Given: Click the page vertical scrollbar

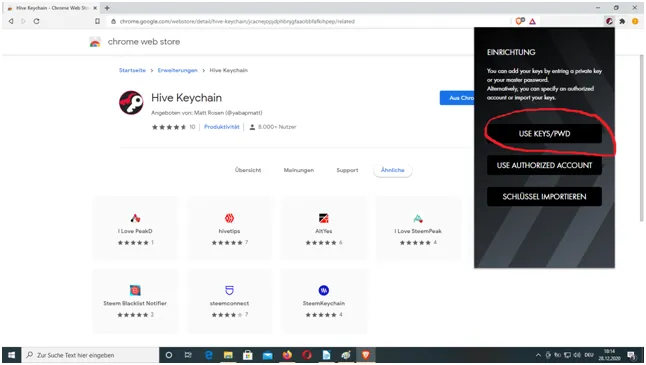Looking at the screenshot, I should [x=641, y=138].
